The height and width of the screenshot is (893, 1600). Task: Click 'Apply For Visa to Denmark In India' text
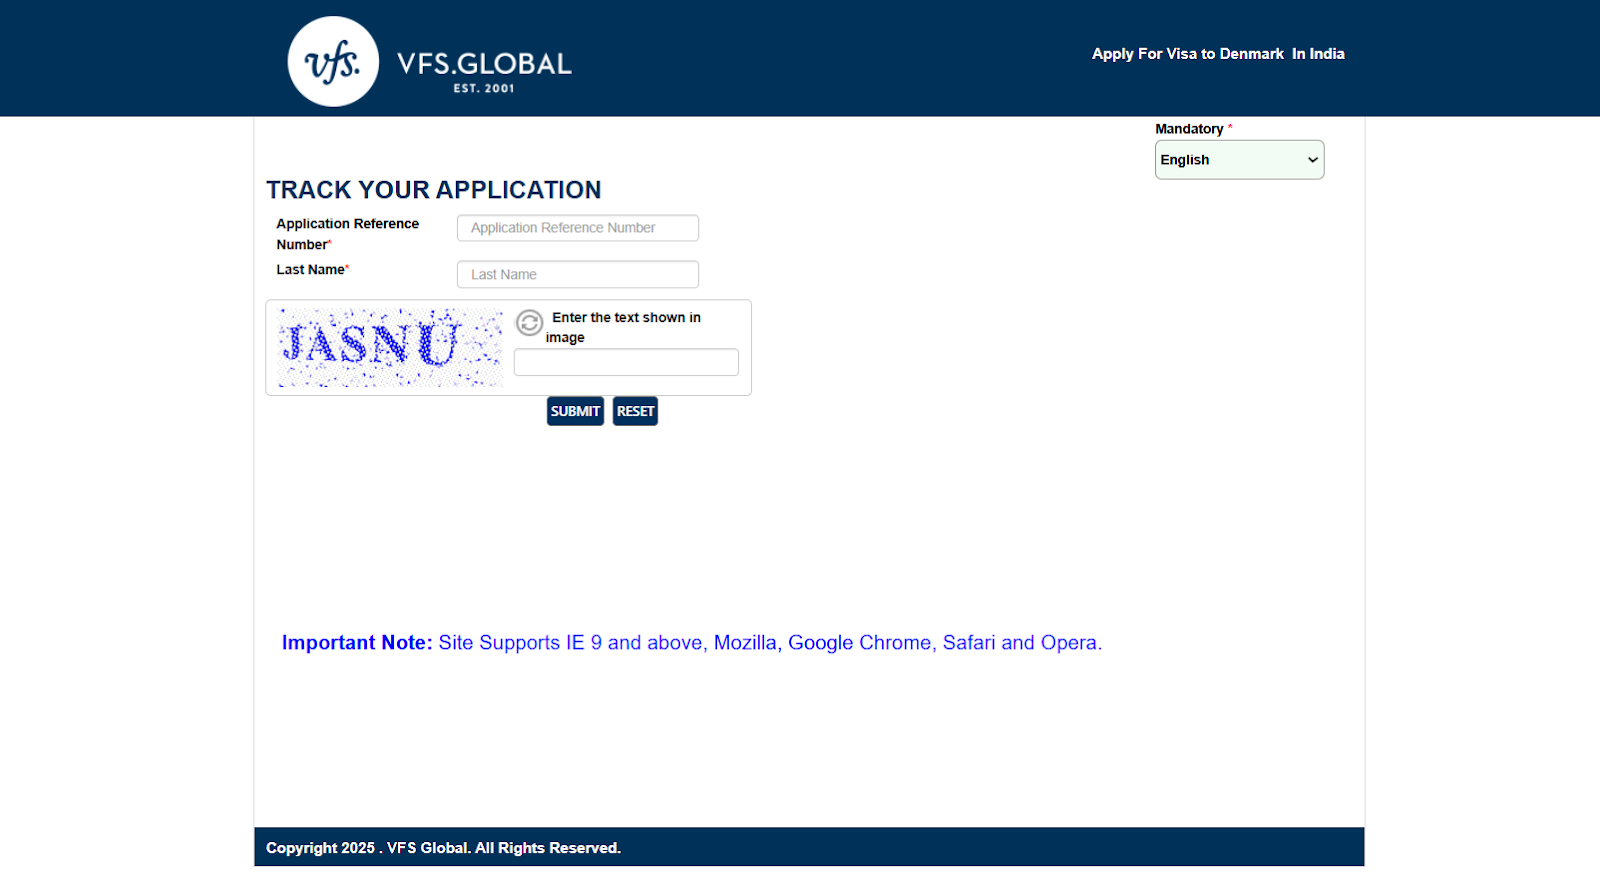point(1218,54)
